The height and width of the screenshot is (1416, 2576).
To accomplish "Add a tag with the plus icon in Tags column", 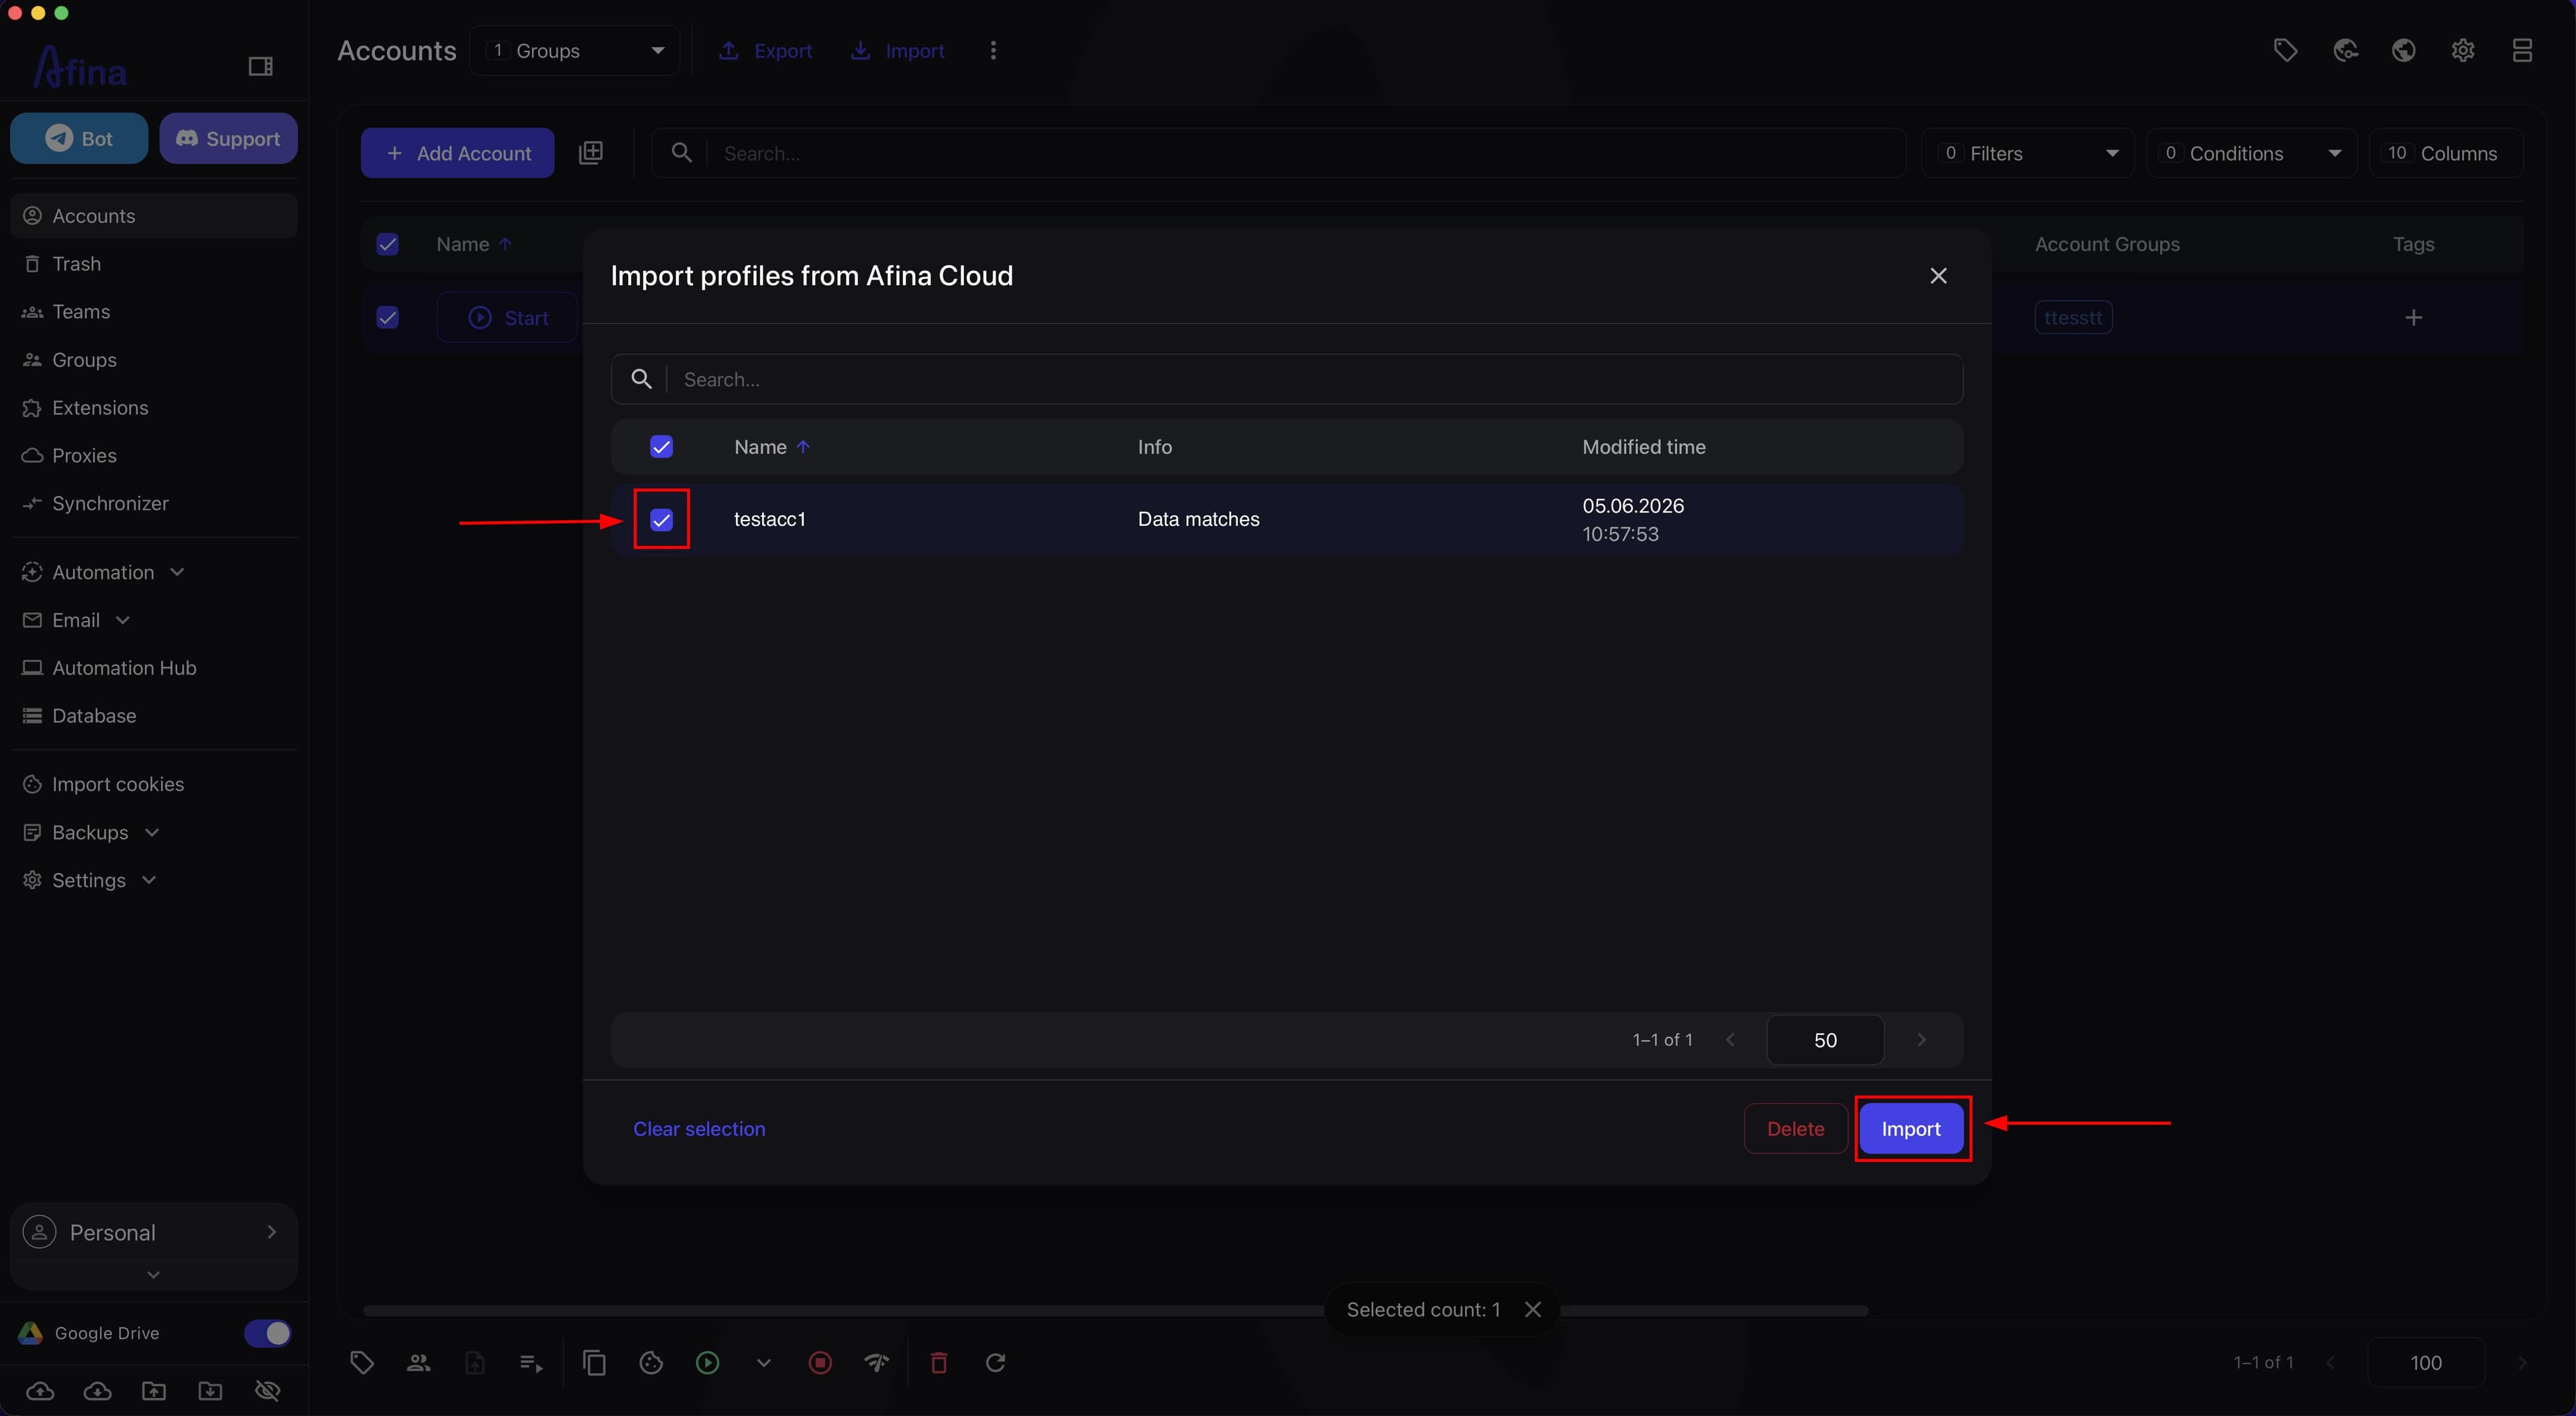I will coord(2413,317).
